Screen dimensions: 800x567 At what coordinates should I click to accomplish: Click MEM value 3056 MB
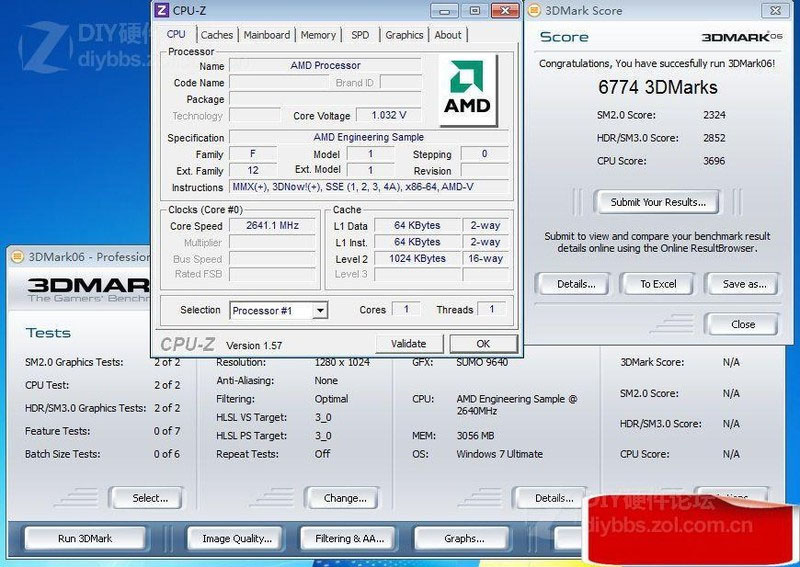tap(476, 436)
